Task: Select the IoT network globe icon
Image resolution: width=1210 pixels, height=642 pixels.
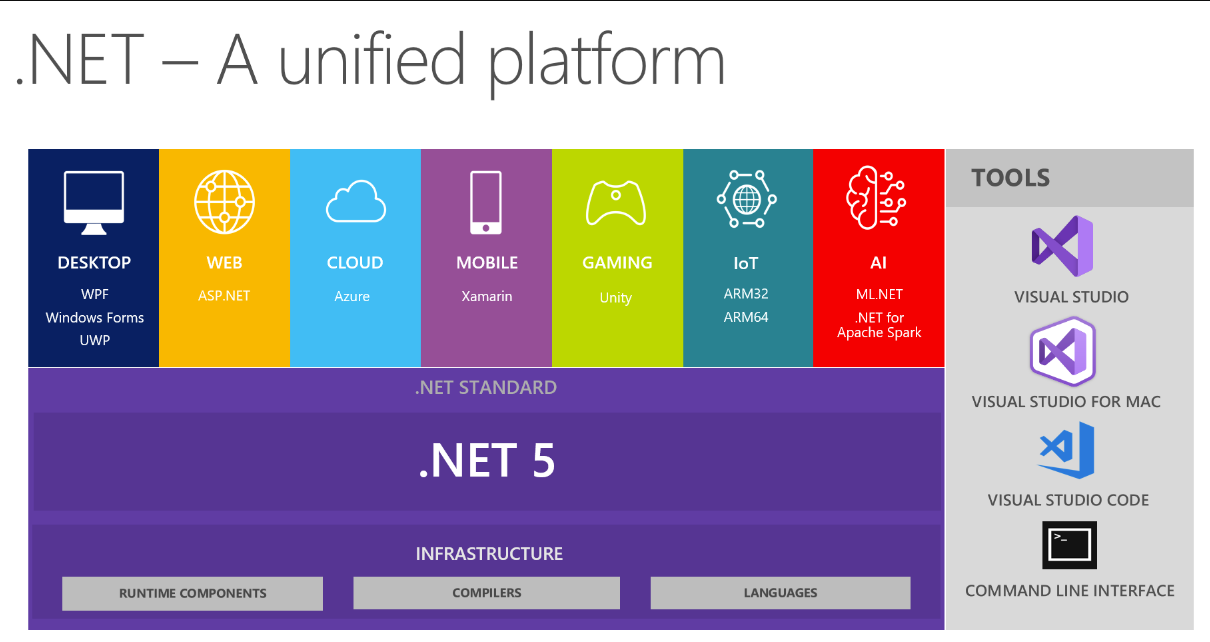Action: pyautogui.click(x=747, y=198)
